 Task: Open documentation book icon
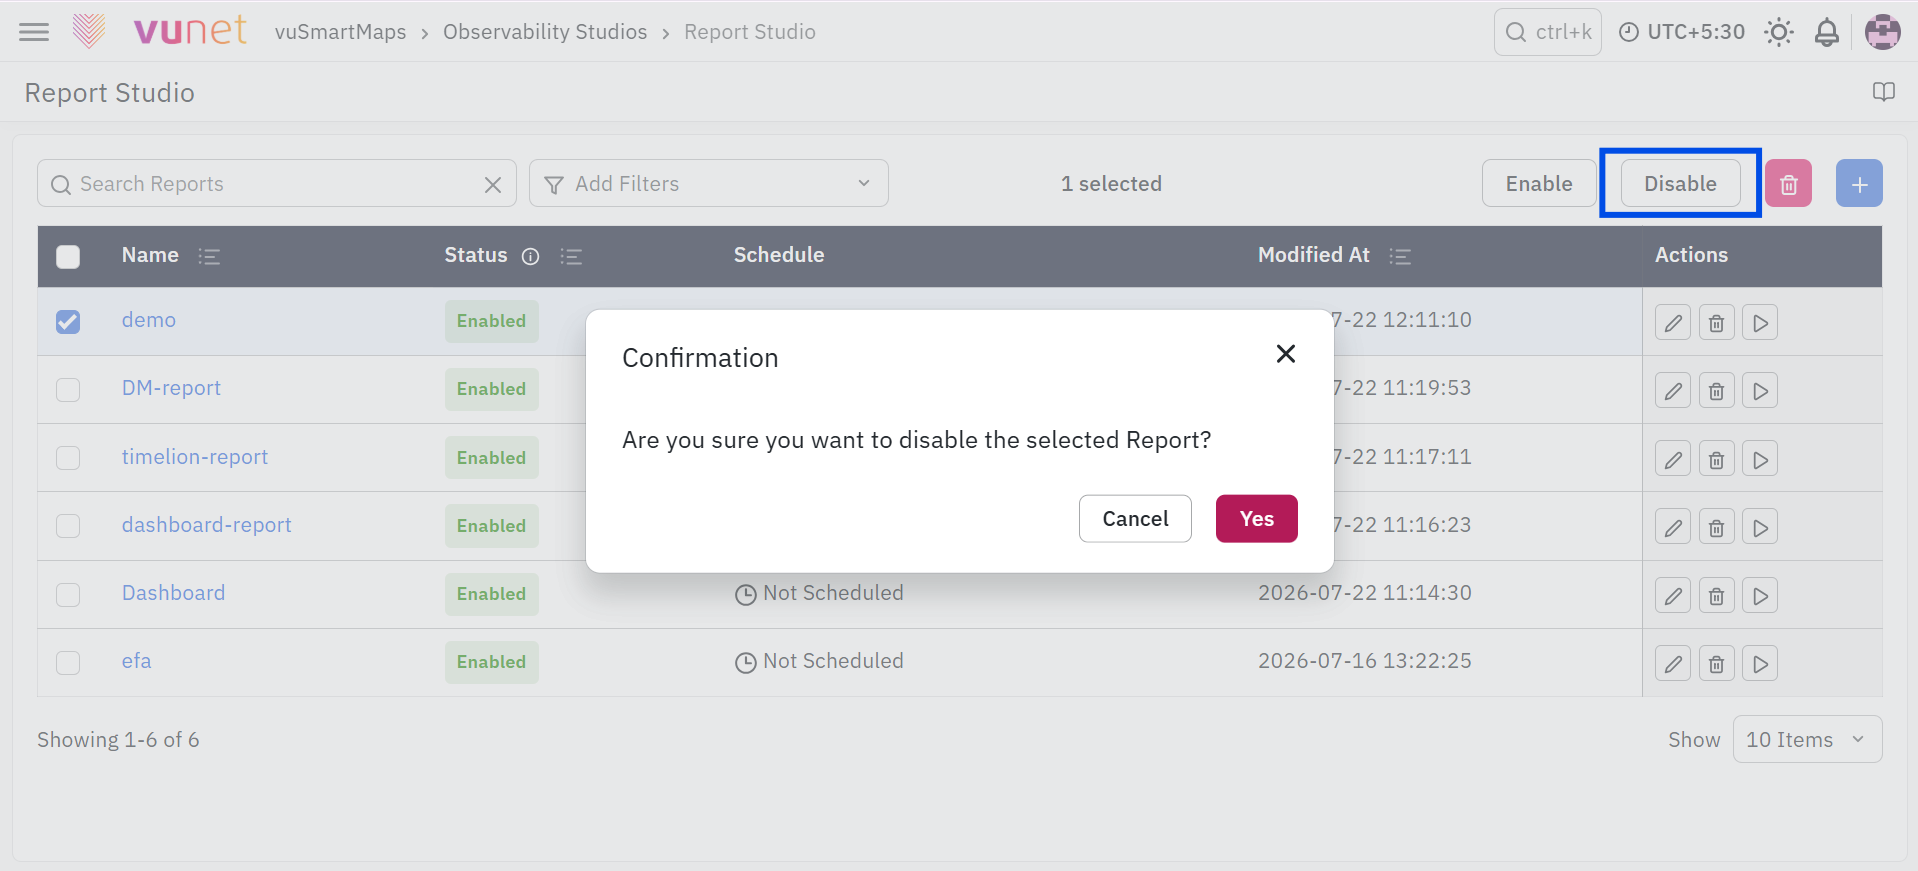[x=1884, y=92]
